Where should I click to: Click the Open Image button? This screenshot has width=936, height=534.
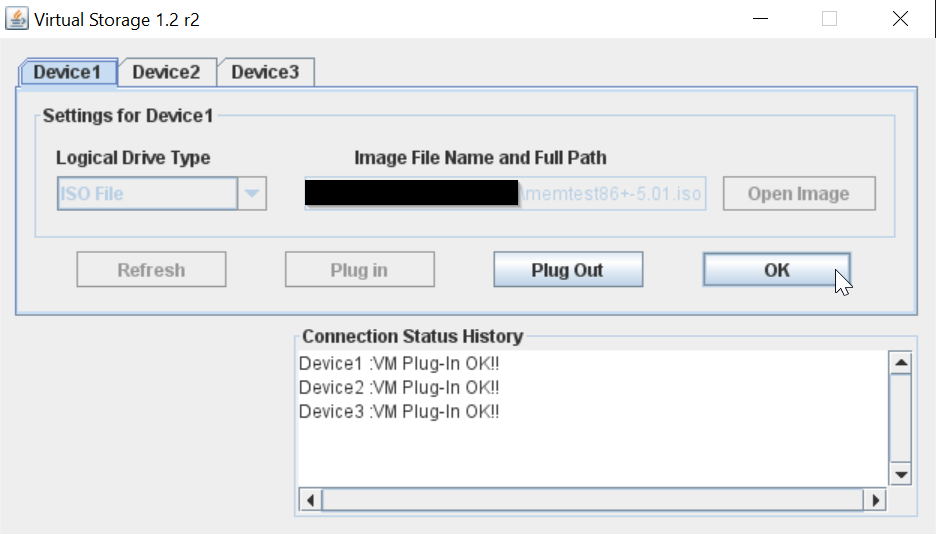(x=799, y=193)
